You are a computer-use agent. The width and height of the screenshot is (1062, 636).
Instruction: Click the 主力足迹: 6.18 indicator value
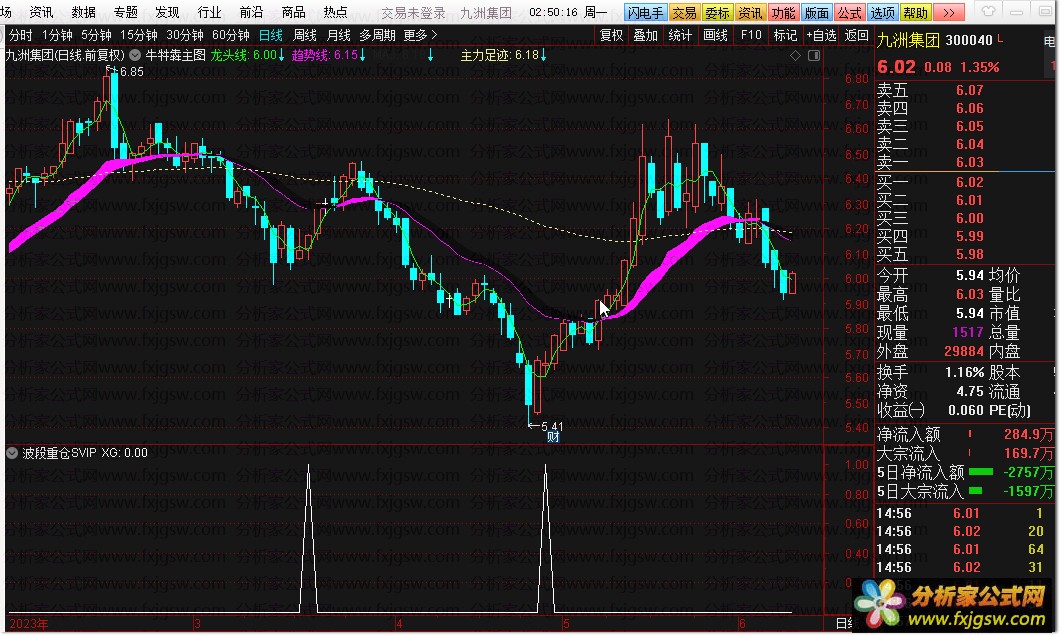coord(503,56)
